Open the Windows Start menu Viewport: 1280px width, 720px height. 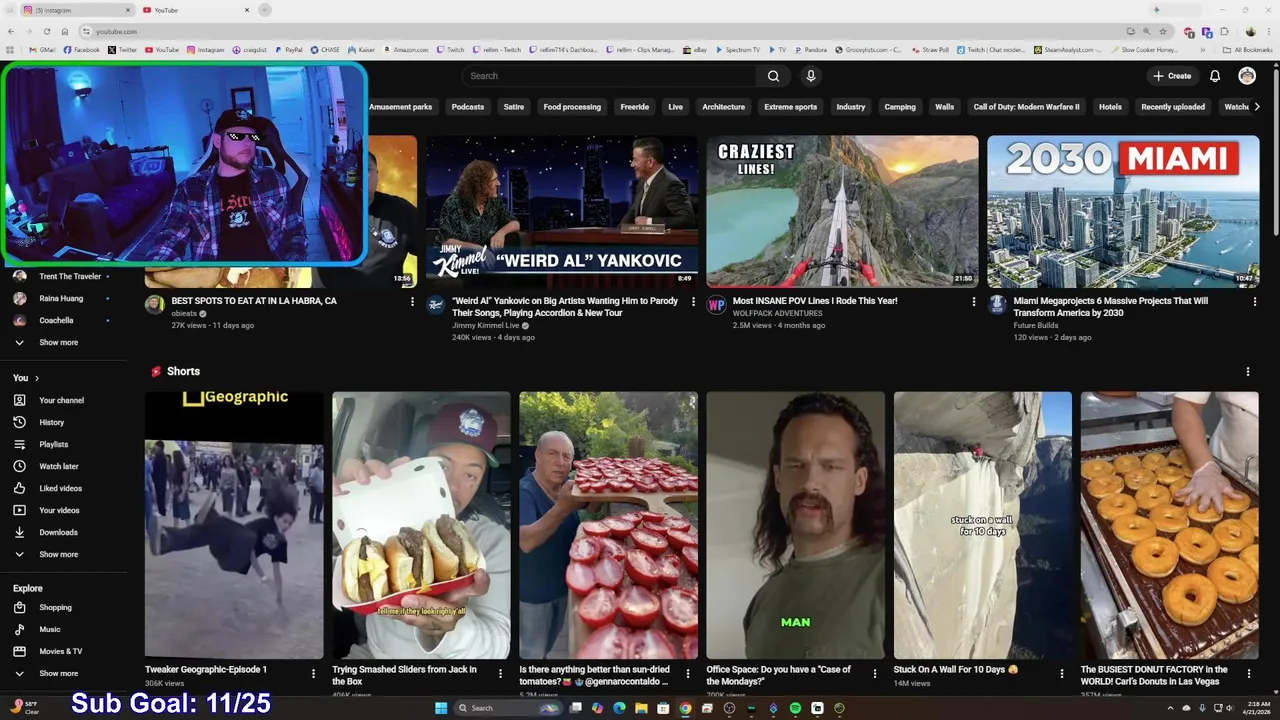[441, 708]
